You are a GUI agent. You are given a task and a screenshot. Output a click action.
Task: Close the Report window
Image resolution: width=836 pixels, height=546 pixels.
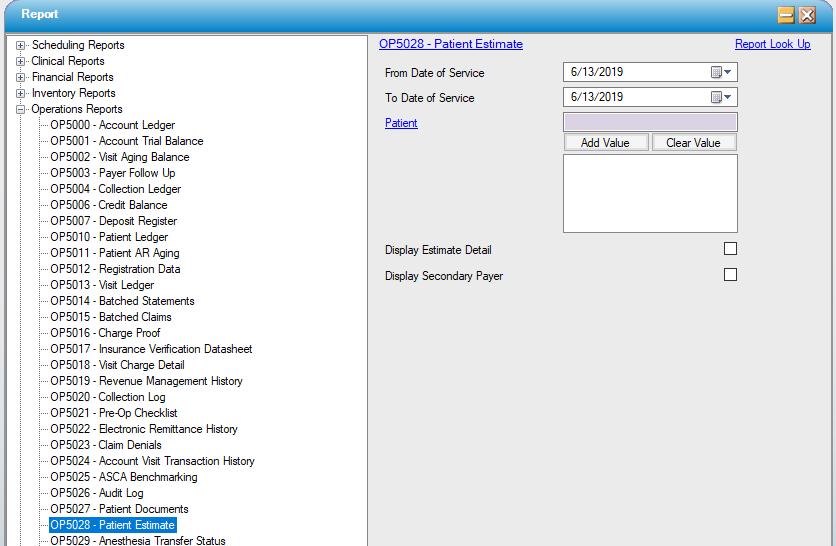[x=807, y=15]
